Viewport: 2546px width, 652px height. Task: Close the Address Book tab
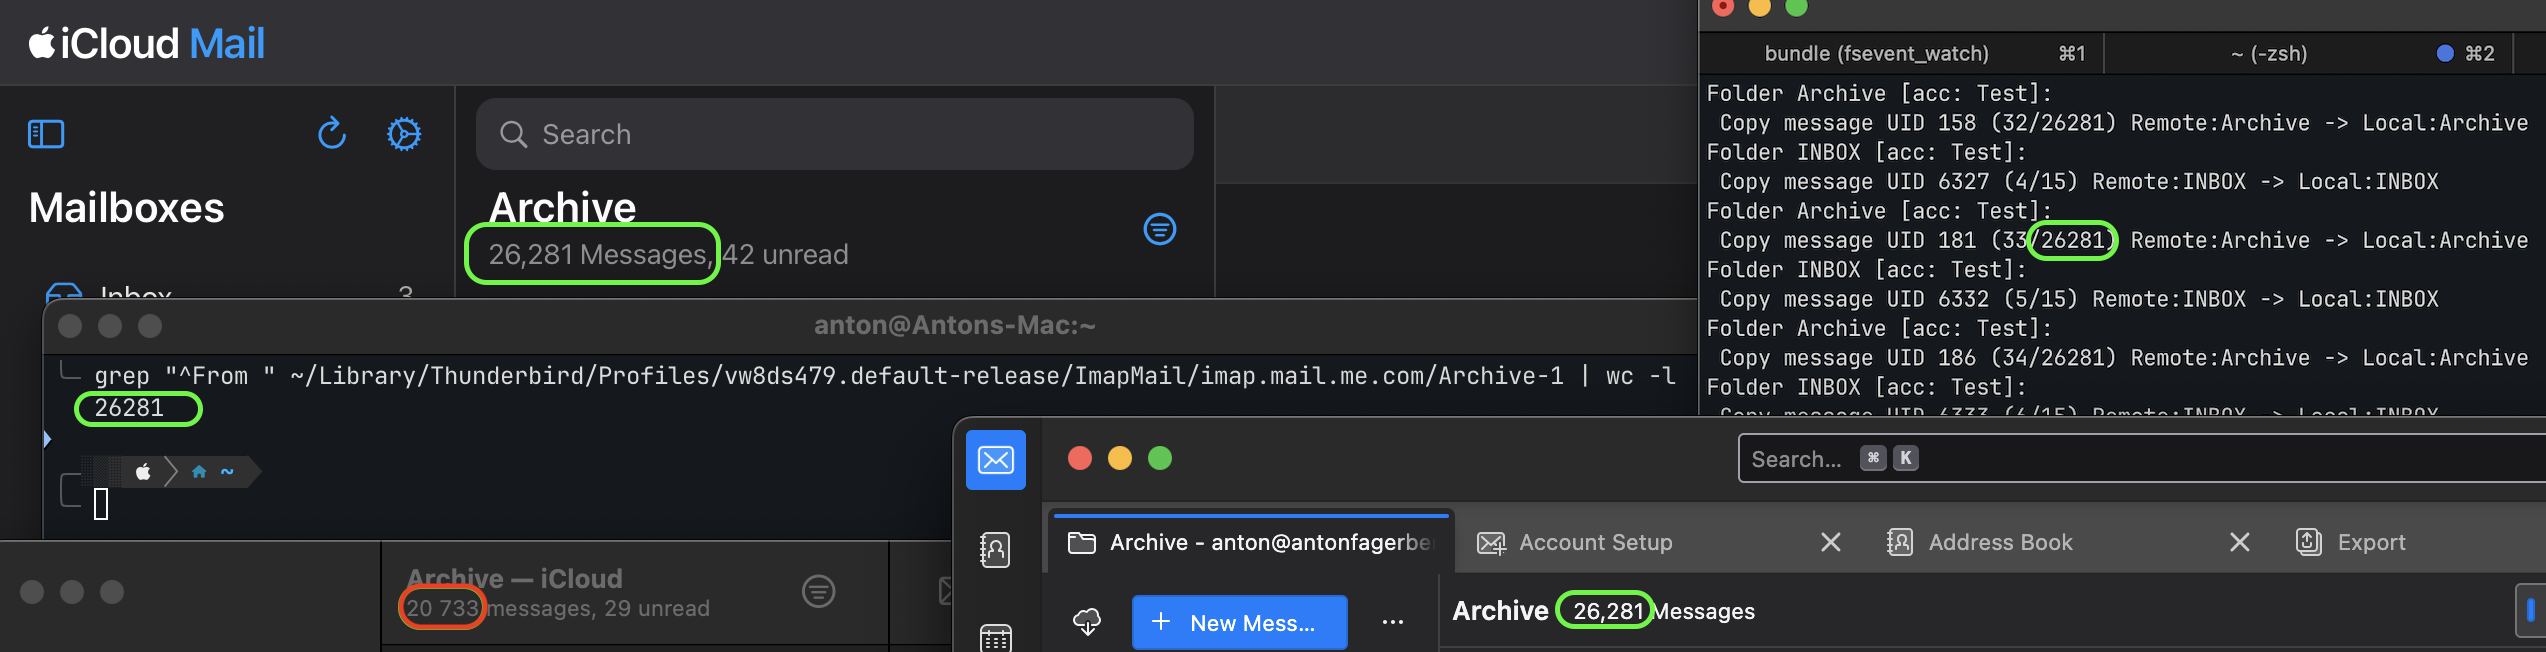click(x=2239, y=542)
